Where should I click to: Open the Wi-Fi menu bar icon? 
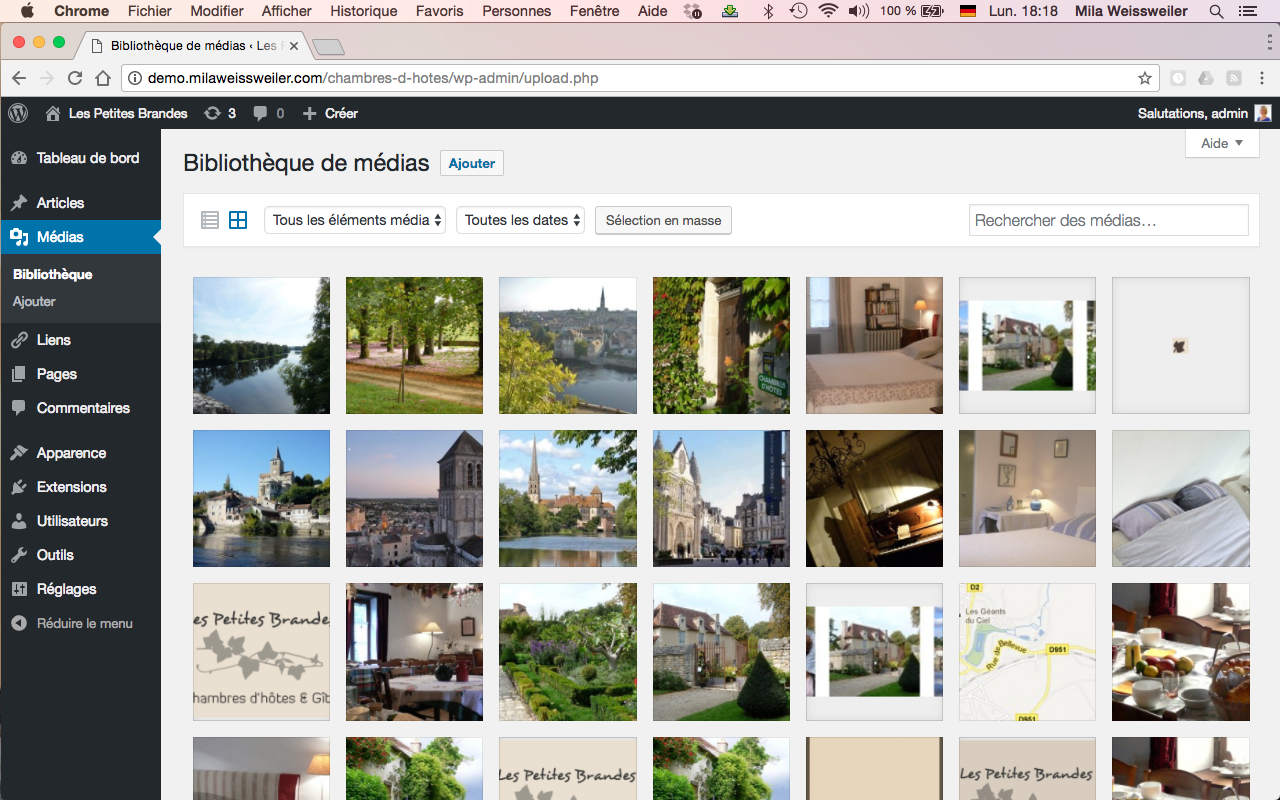tap(827, 11)
